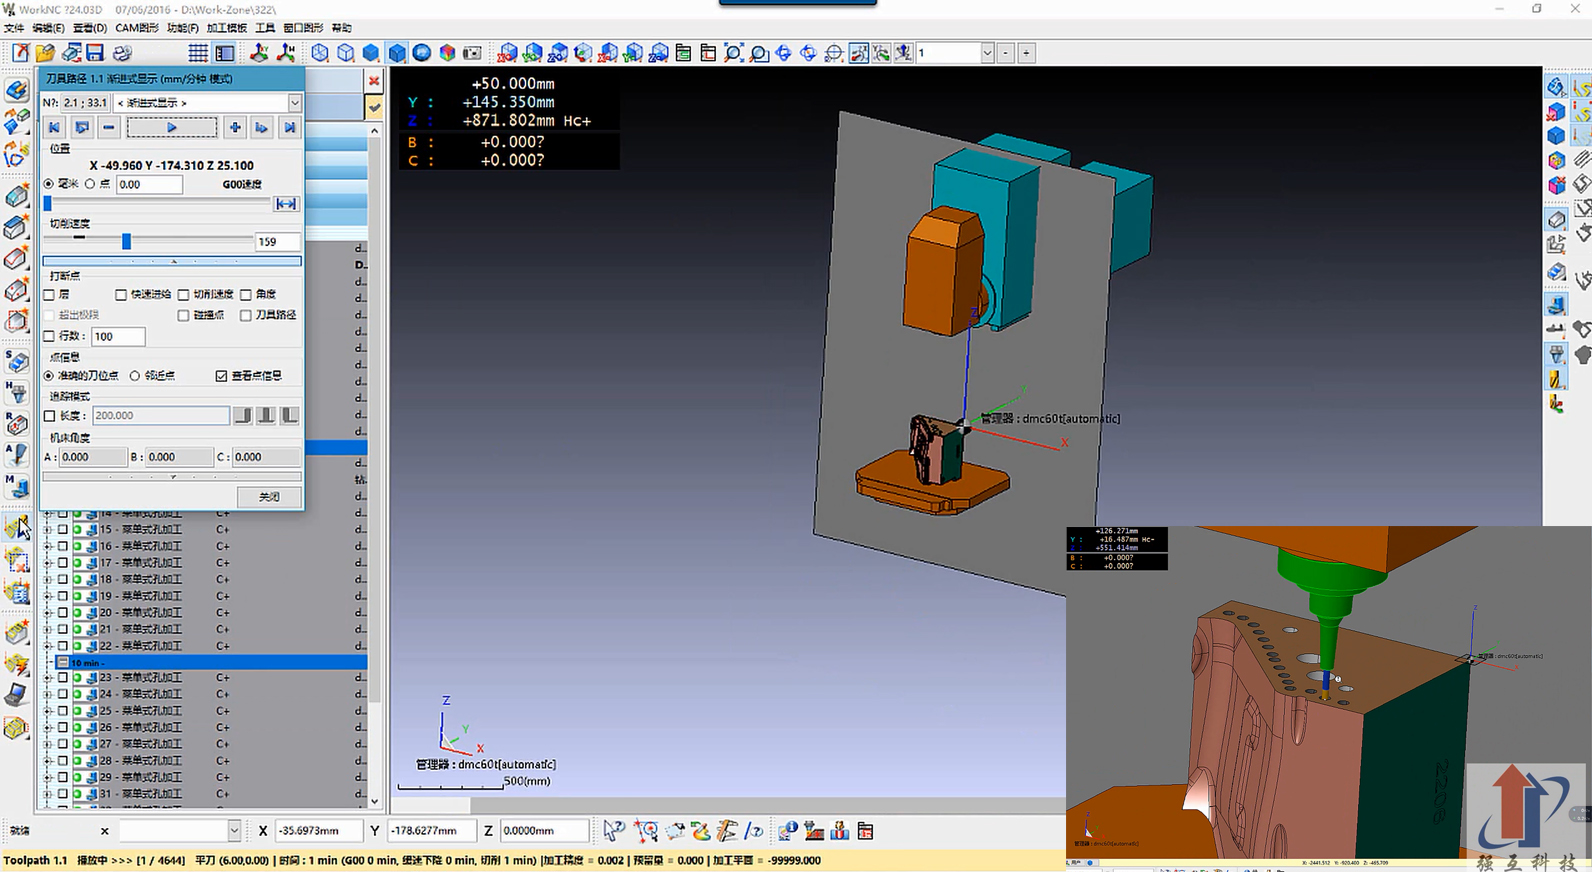Click the Open folder toolbar icon
The height and width of the screenshot is (872, 1592).
click(45, 53)
